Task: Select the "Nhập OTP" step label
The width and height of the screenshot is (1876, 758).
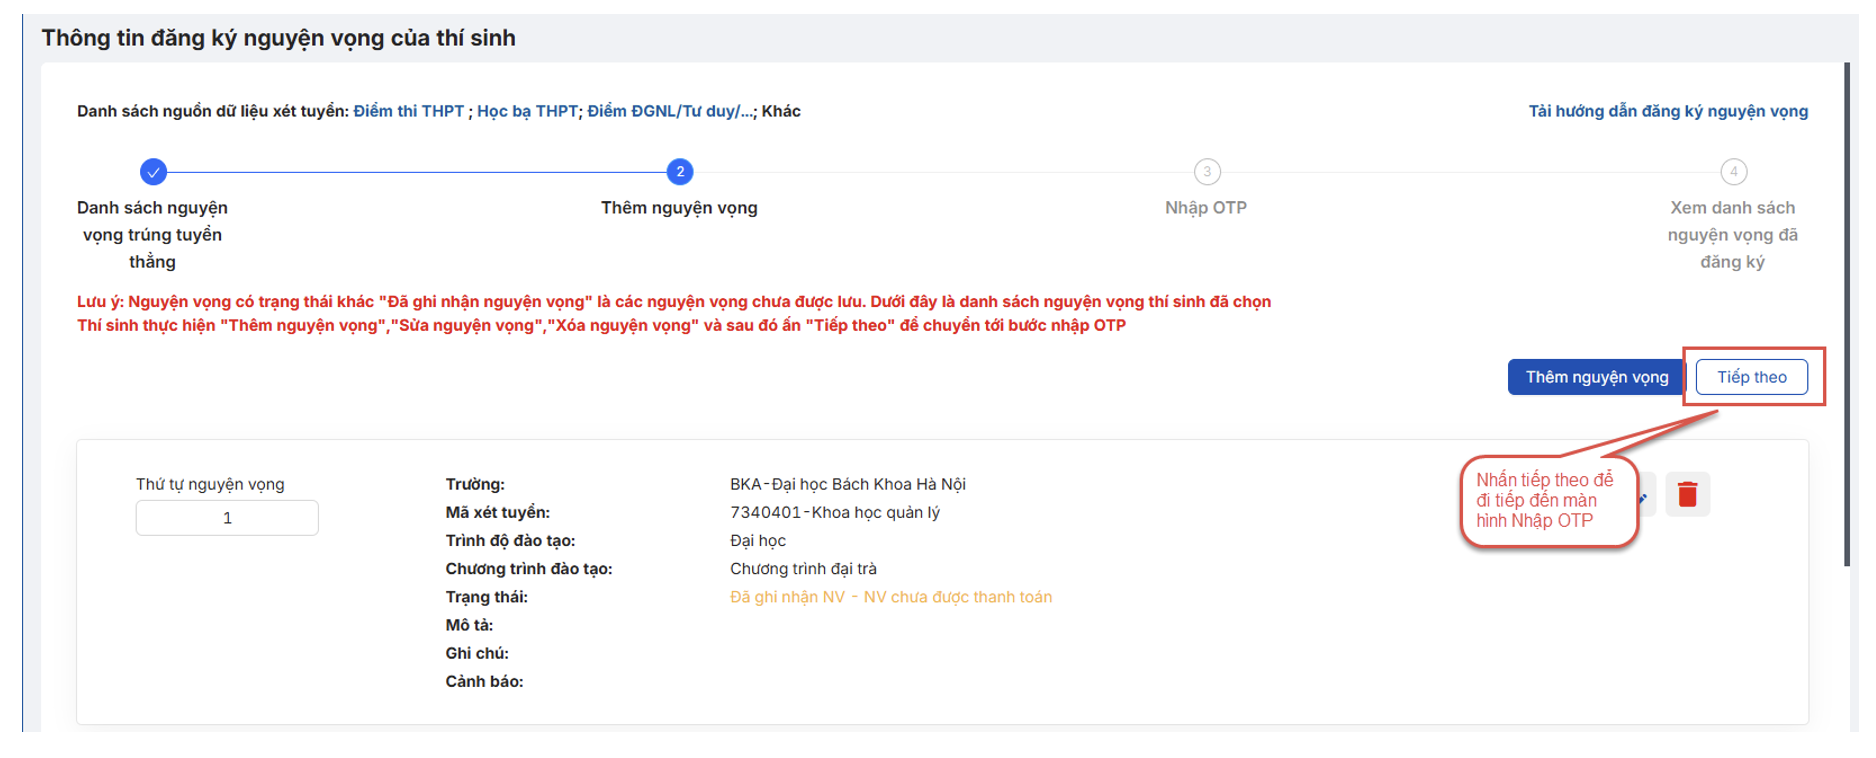Action: click(x=1205, y=208)
